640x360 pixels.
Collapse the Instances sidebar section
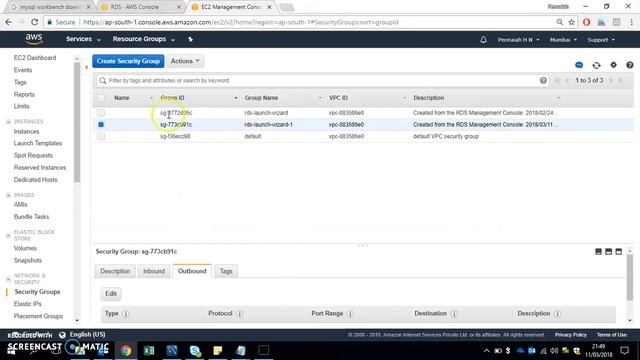[x=8, y=122]
